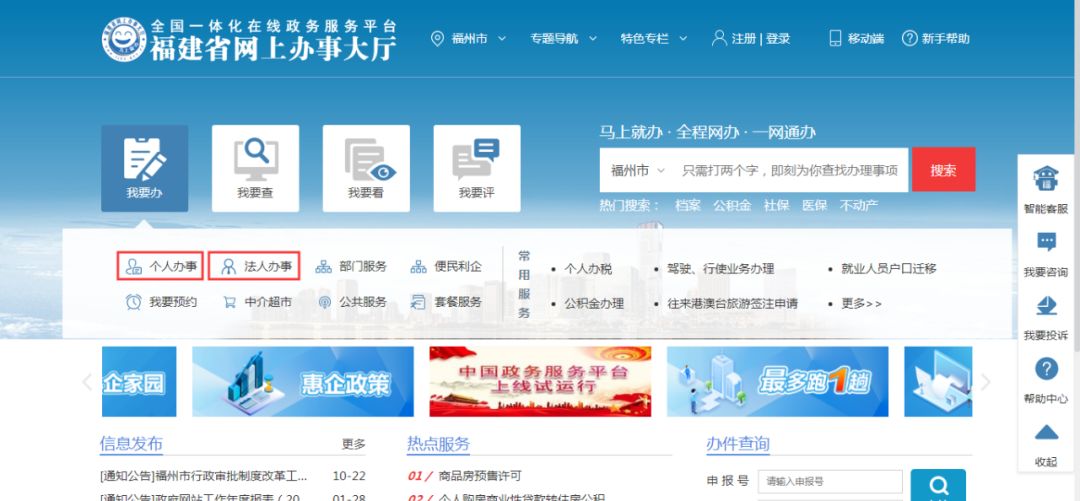Open 个人办事 with its person icon
The height and width of the screenshot is (501, 1080).
tap(160, 267)
